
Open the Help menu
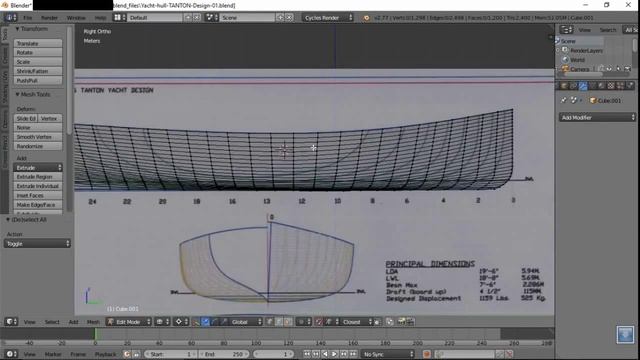pos(100,18)
